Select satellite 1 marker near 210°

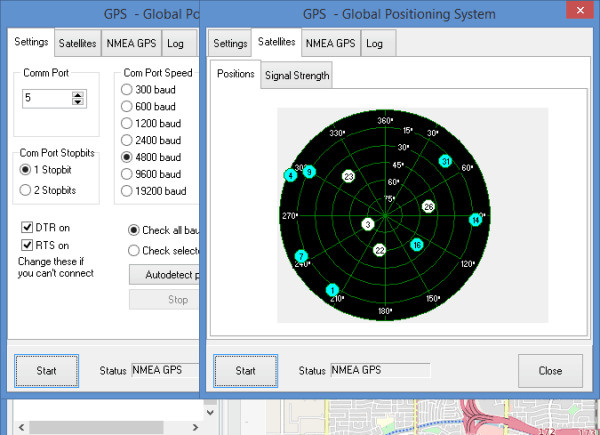332,290
